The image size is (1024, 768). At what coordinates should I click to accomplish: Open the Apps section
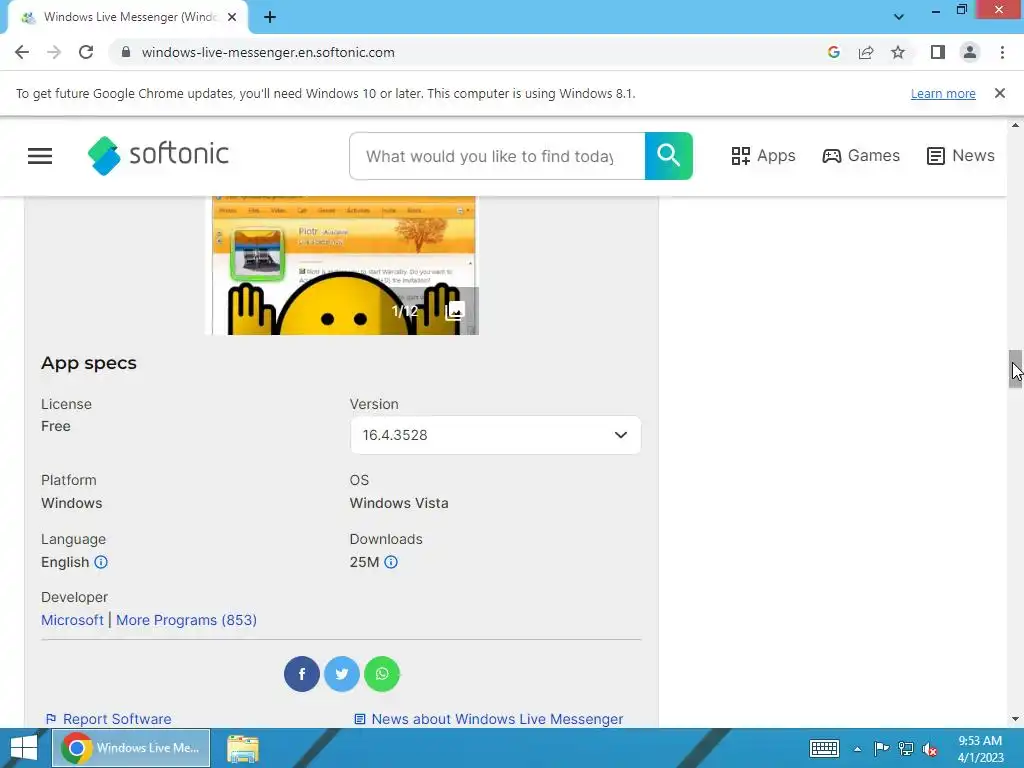[763, 156]
